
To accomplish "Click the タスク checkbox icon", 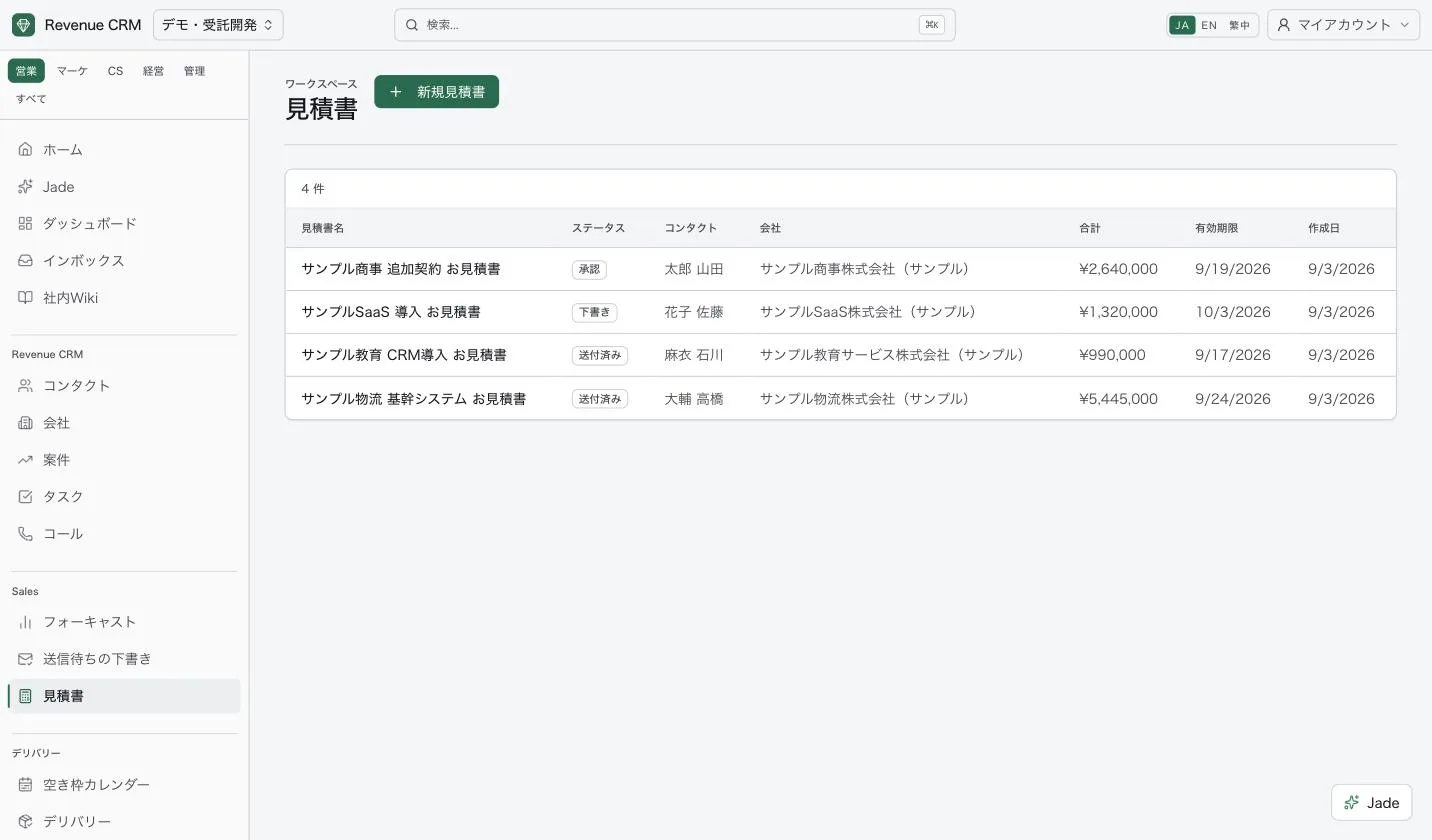I will (26, 497).
